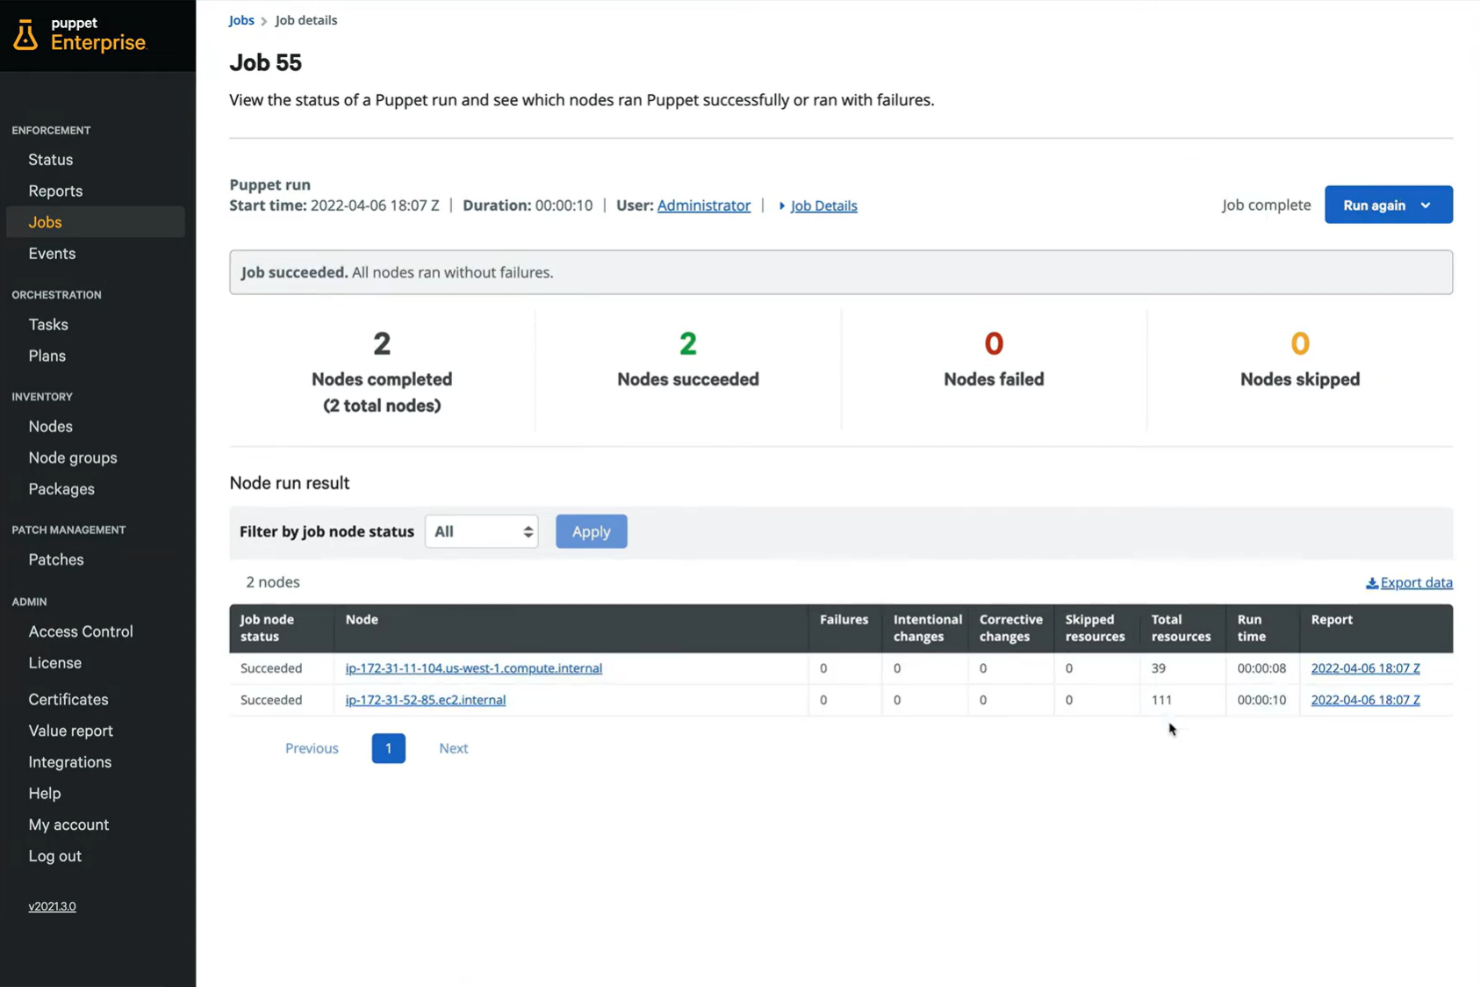The height and width of the screenshot is (987, 1480).
Task: Click Log out in the sidebar
Action: point(54,856)
